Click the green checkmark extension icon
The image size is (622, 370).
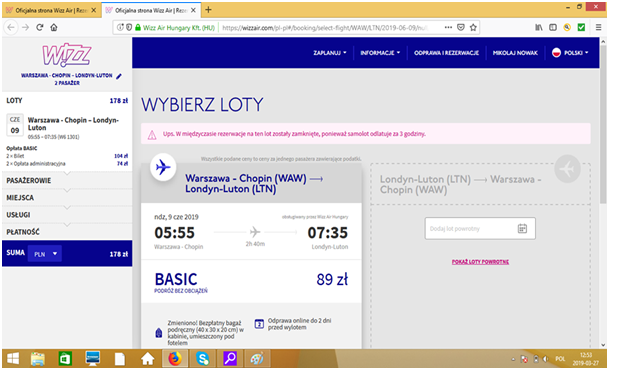click(x=581, y=27)
